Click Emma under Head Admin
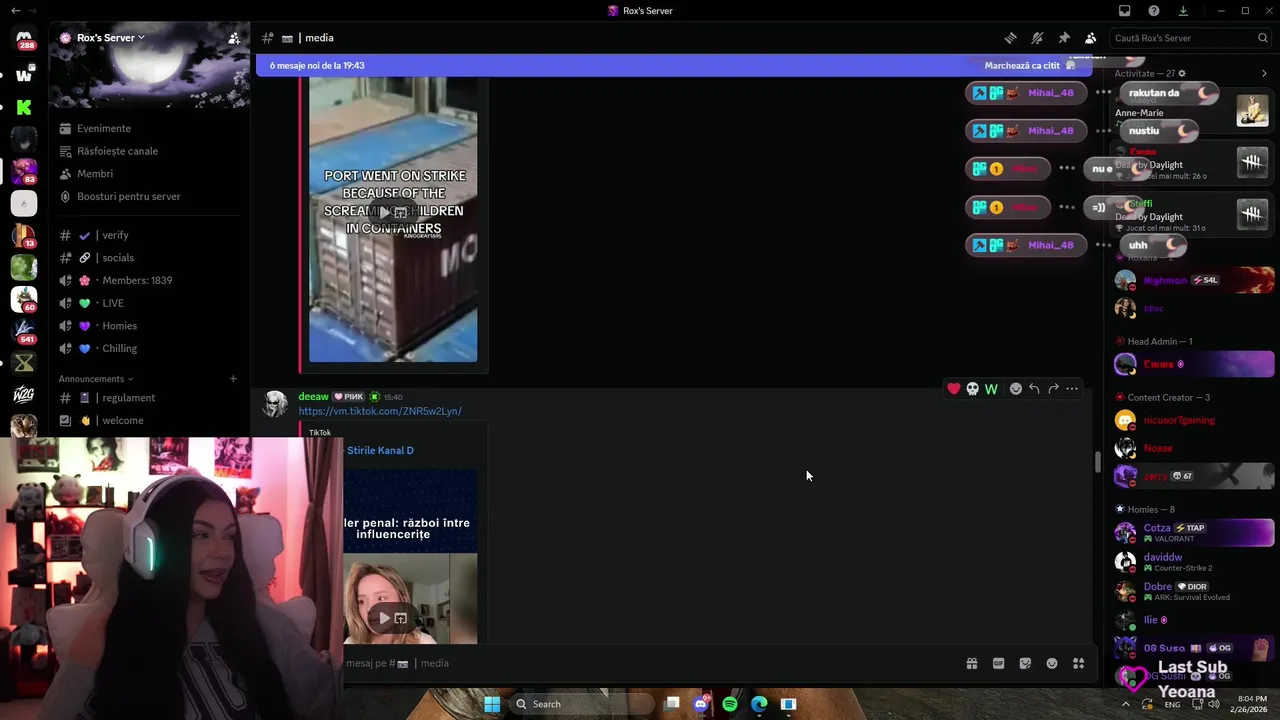This screenshot has height=720, width=1280. [x=1194, y=364]
